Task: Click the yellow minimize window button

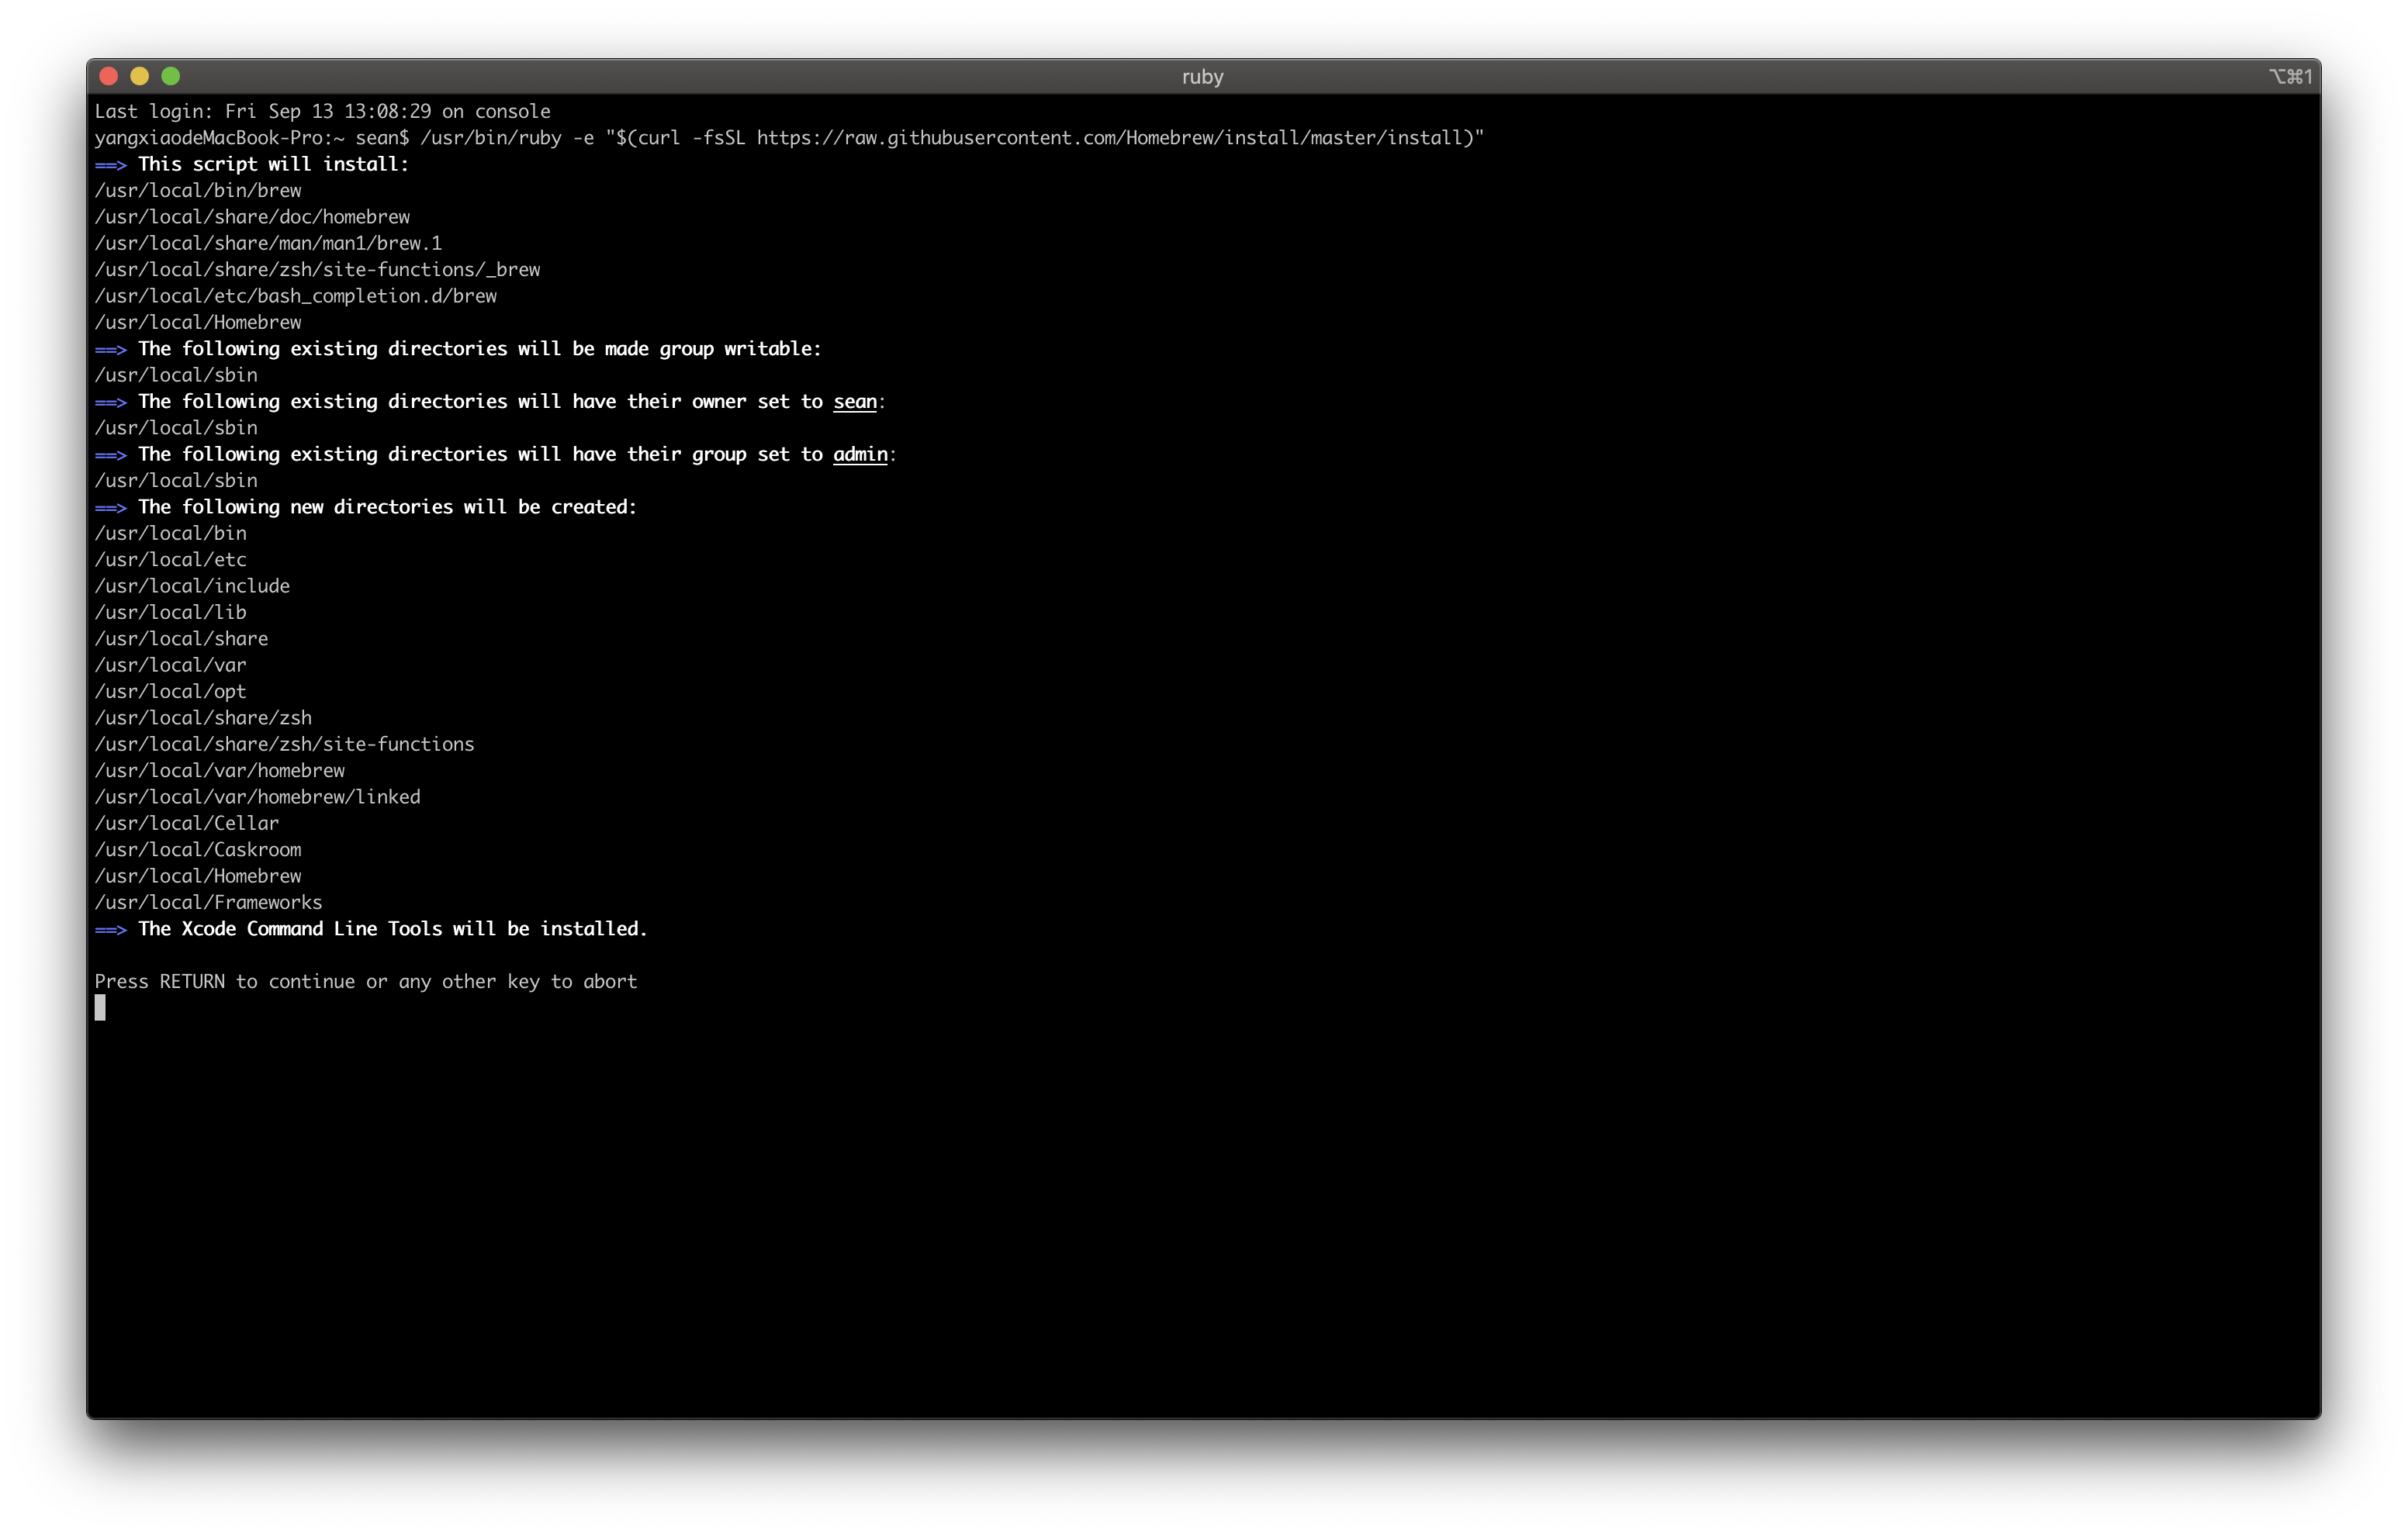Action: 140,76
